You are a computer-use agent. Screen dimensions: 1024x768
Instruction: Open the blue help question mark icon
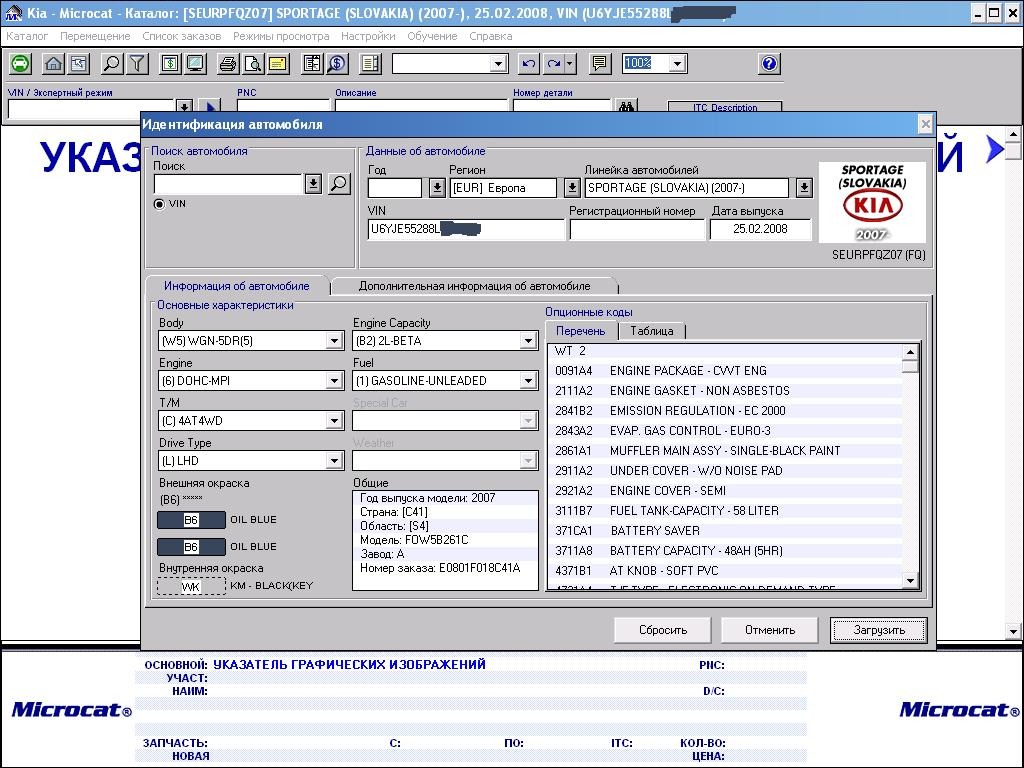[x=769, y=63]
